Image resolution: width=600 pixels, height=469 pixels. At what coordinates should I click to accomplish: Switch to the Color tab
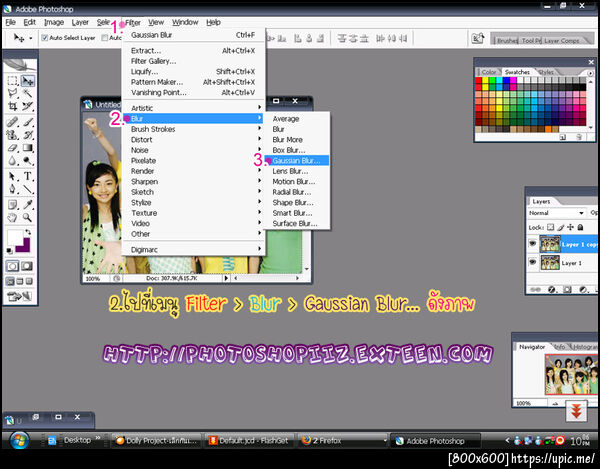(x=489, y=72)
